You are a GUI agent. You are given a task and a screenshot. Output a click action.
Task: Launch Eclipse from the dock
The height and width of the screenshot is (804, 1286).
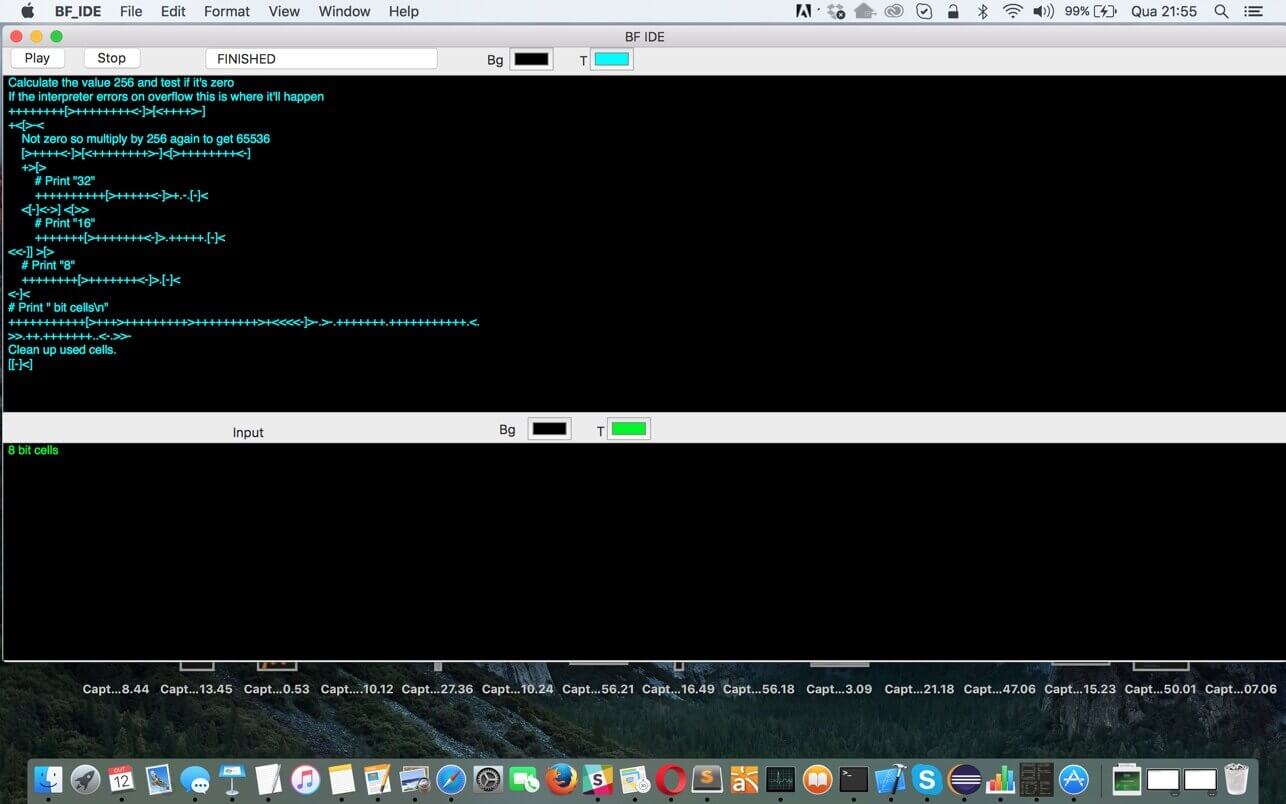[964, 779]
